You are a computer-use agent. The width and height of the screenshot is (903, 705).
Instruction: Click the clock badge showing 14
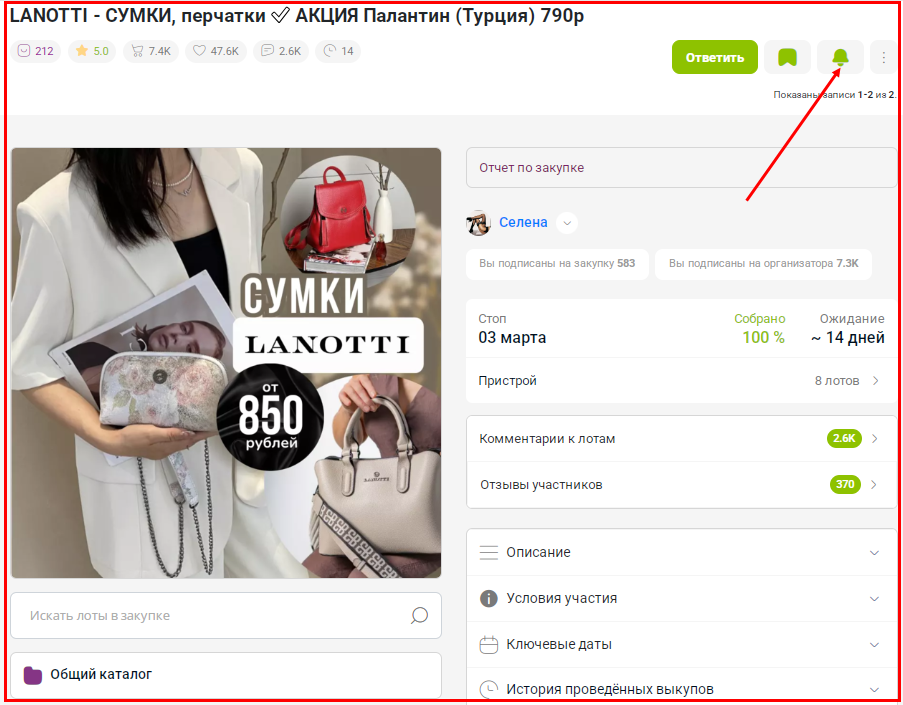[x=338, y=51]
